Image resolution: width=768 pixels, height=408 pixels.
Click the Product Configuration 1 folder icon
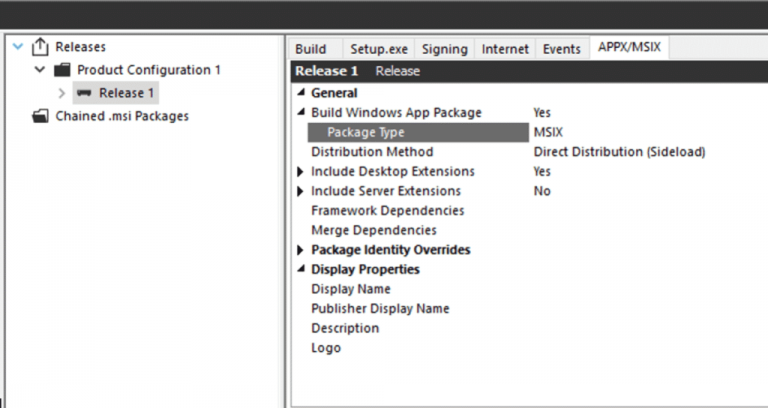[x=62, y=70]
